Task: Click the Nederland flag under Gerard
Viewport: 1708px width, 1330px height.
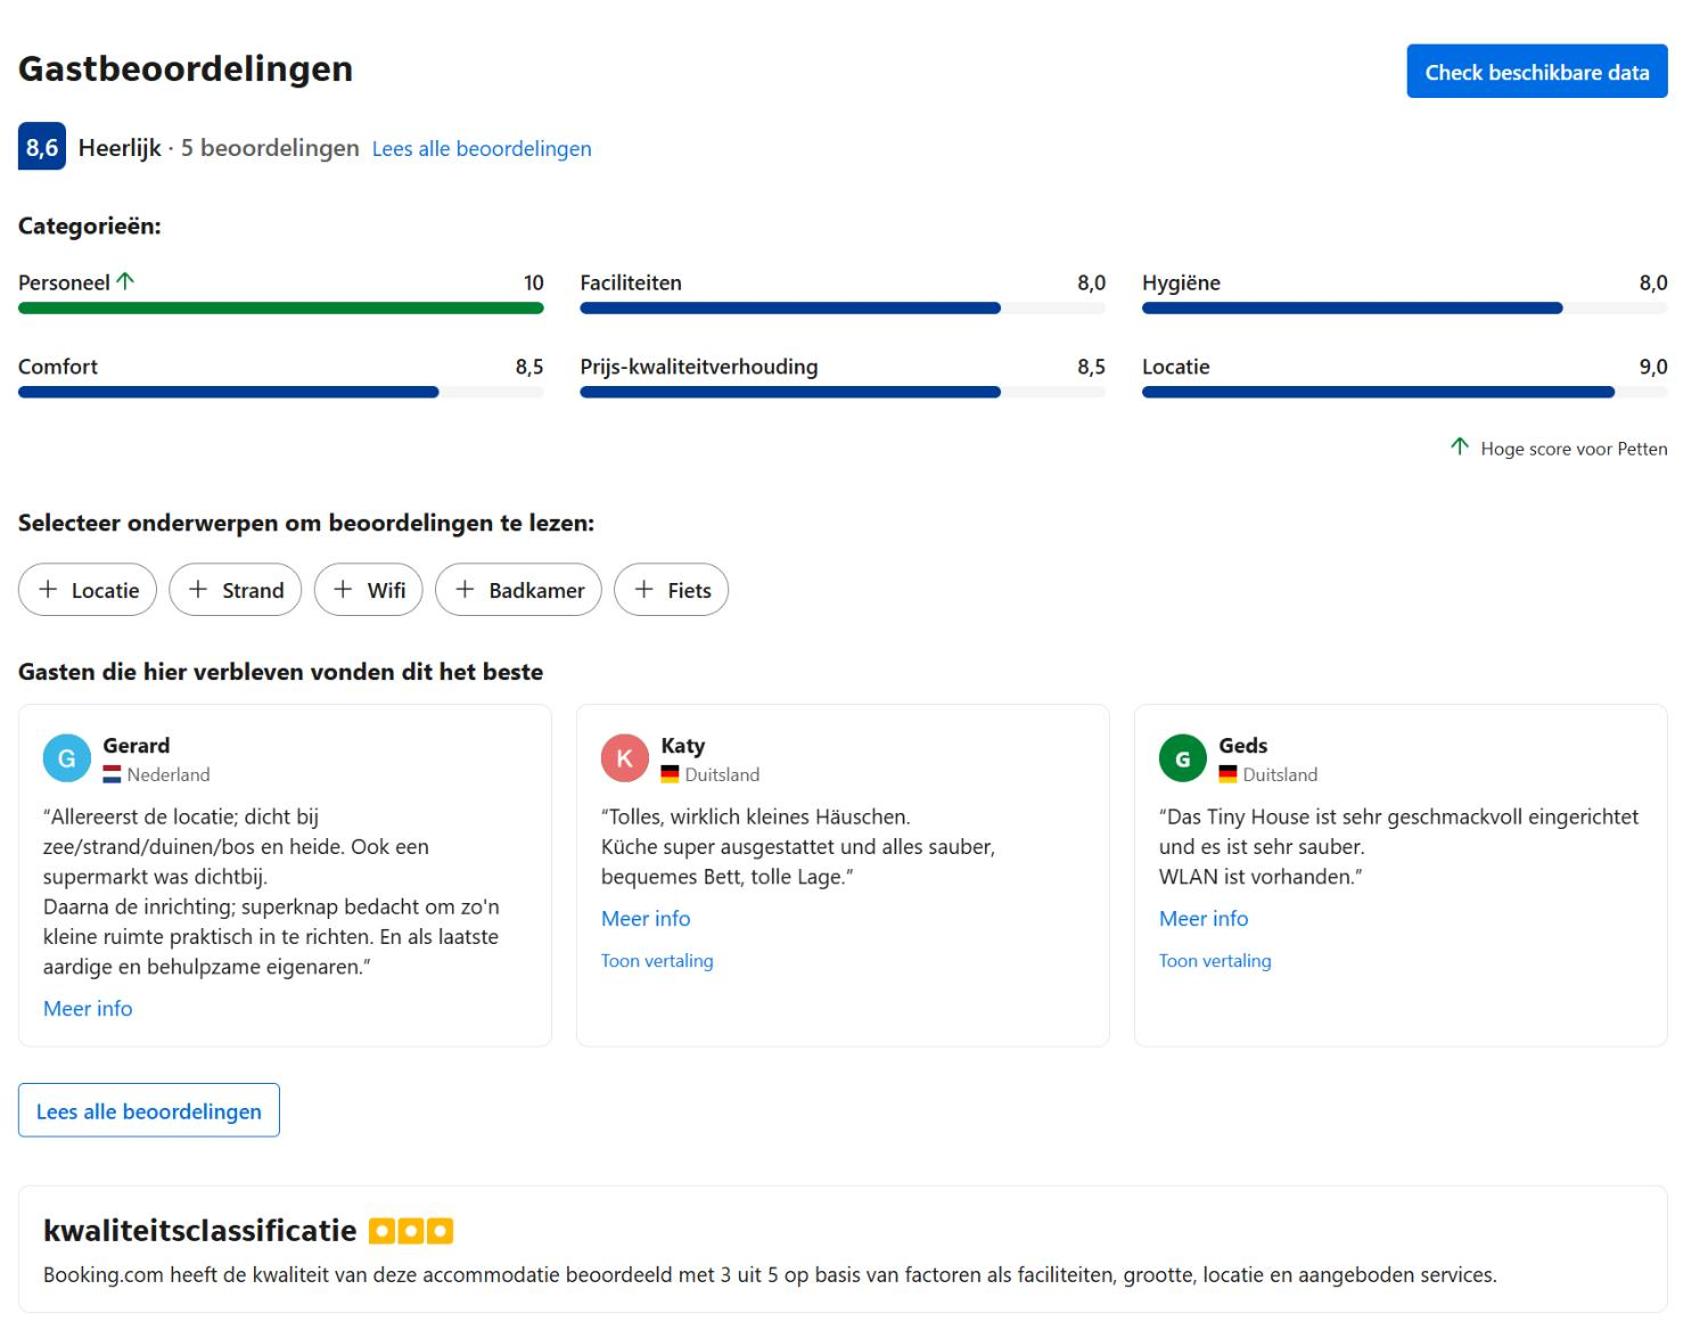Action: 112,775
